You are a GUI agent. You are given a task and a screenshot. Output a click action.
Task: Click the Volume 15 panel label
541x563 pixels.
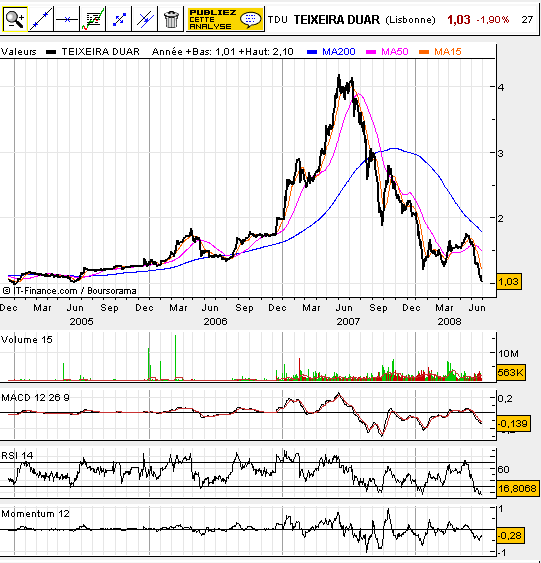(27, 340)
